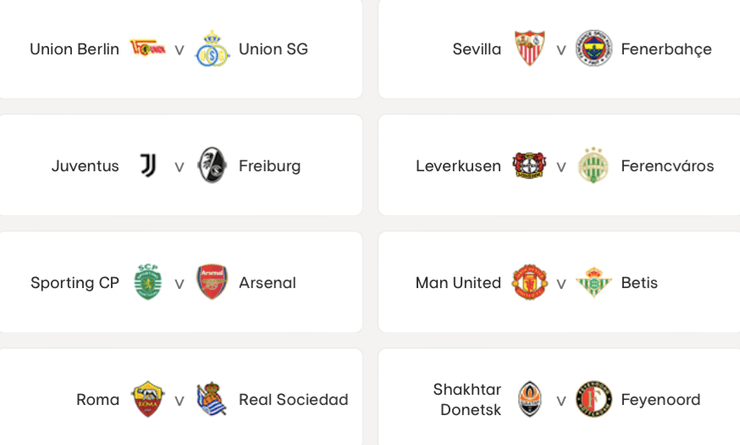The height and width of the screenshot is (445, 740).
Task: Click the Union SG club crest
Action: click(212, 49)
